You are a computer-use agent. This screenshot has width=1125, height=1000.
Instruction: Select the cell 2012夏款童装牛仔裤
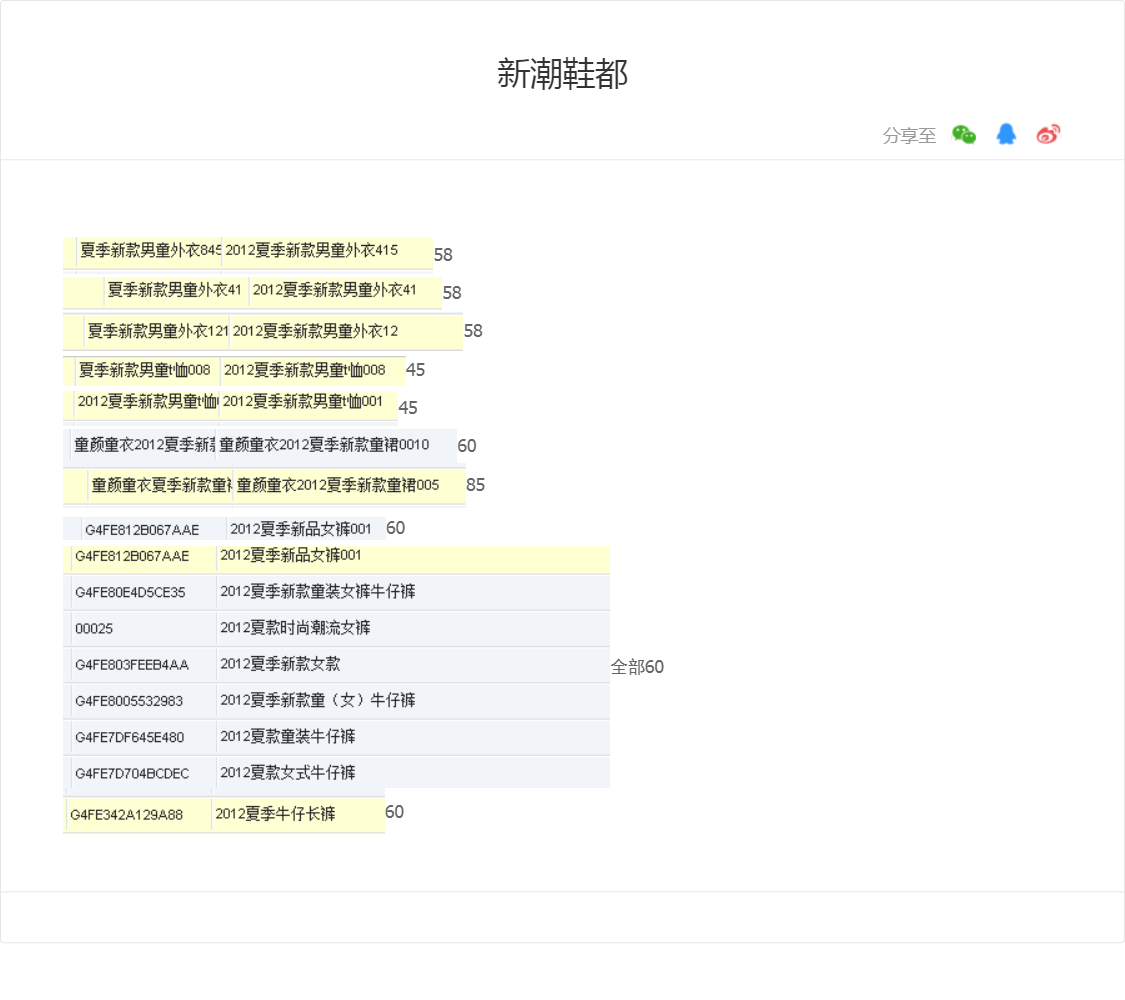[288, 737]
